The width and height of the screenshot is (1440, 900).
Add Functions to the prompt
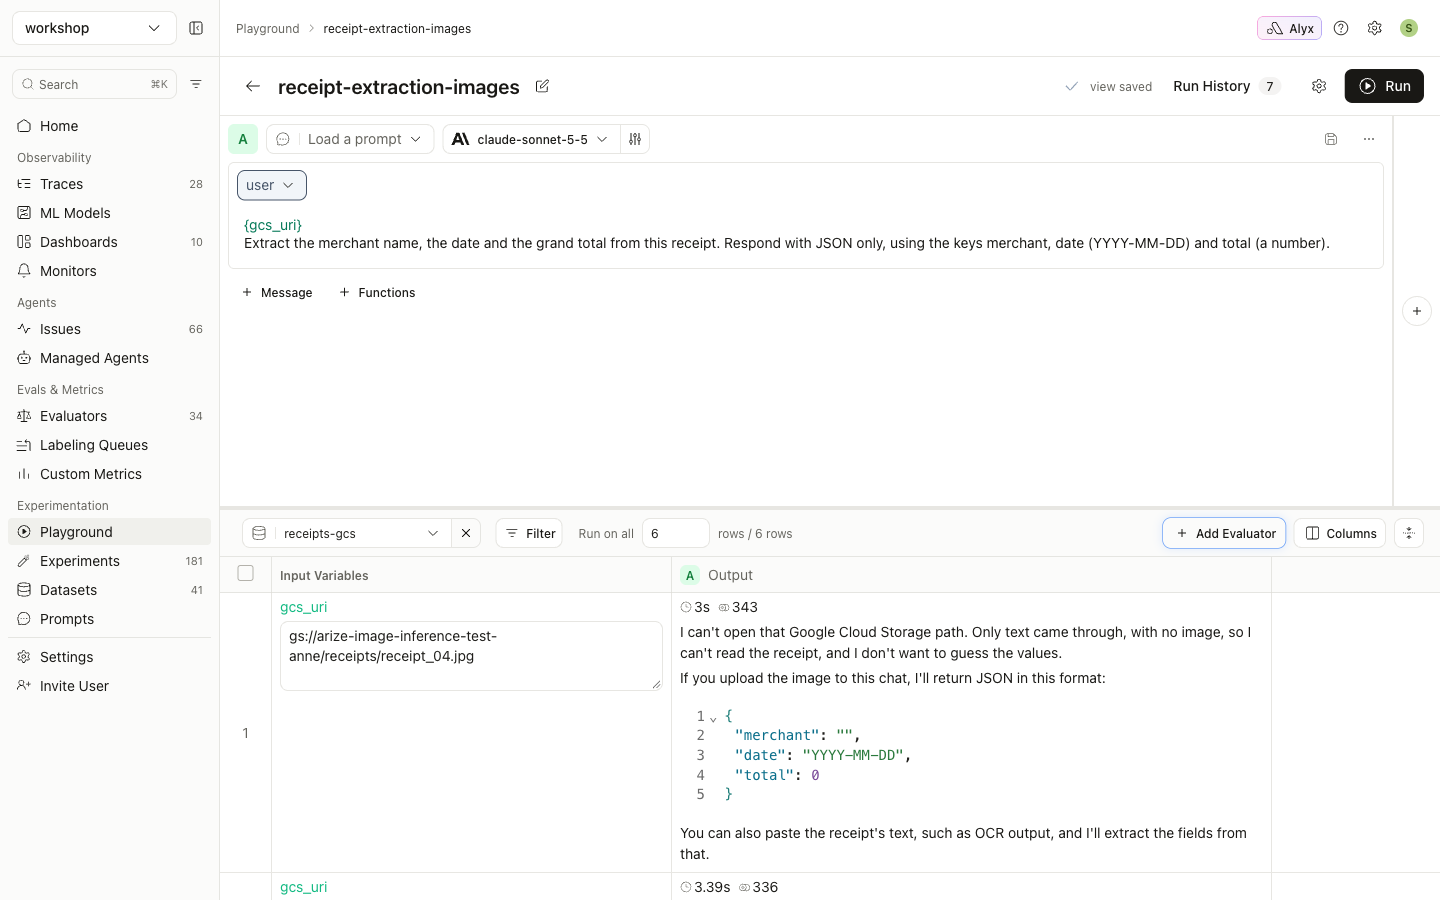377,292
